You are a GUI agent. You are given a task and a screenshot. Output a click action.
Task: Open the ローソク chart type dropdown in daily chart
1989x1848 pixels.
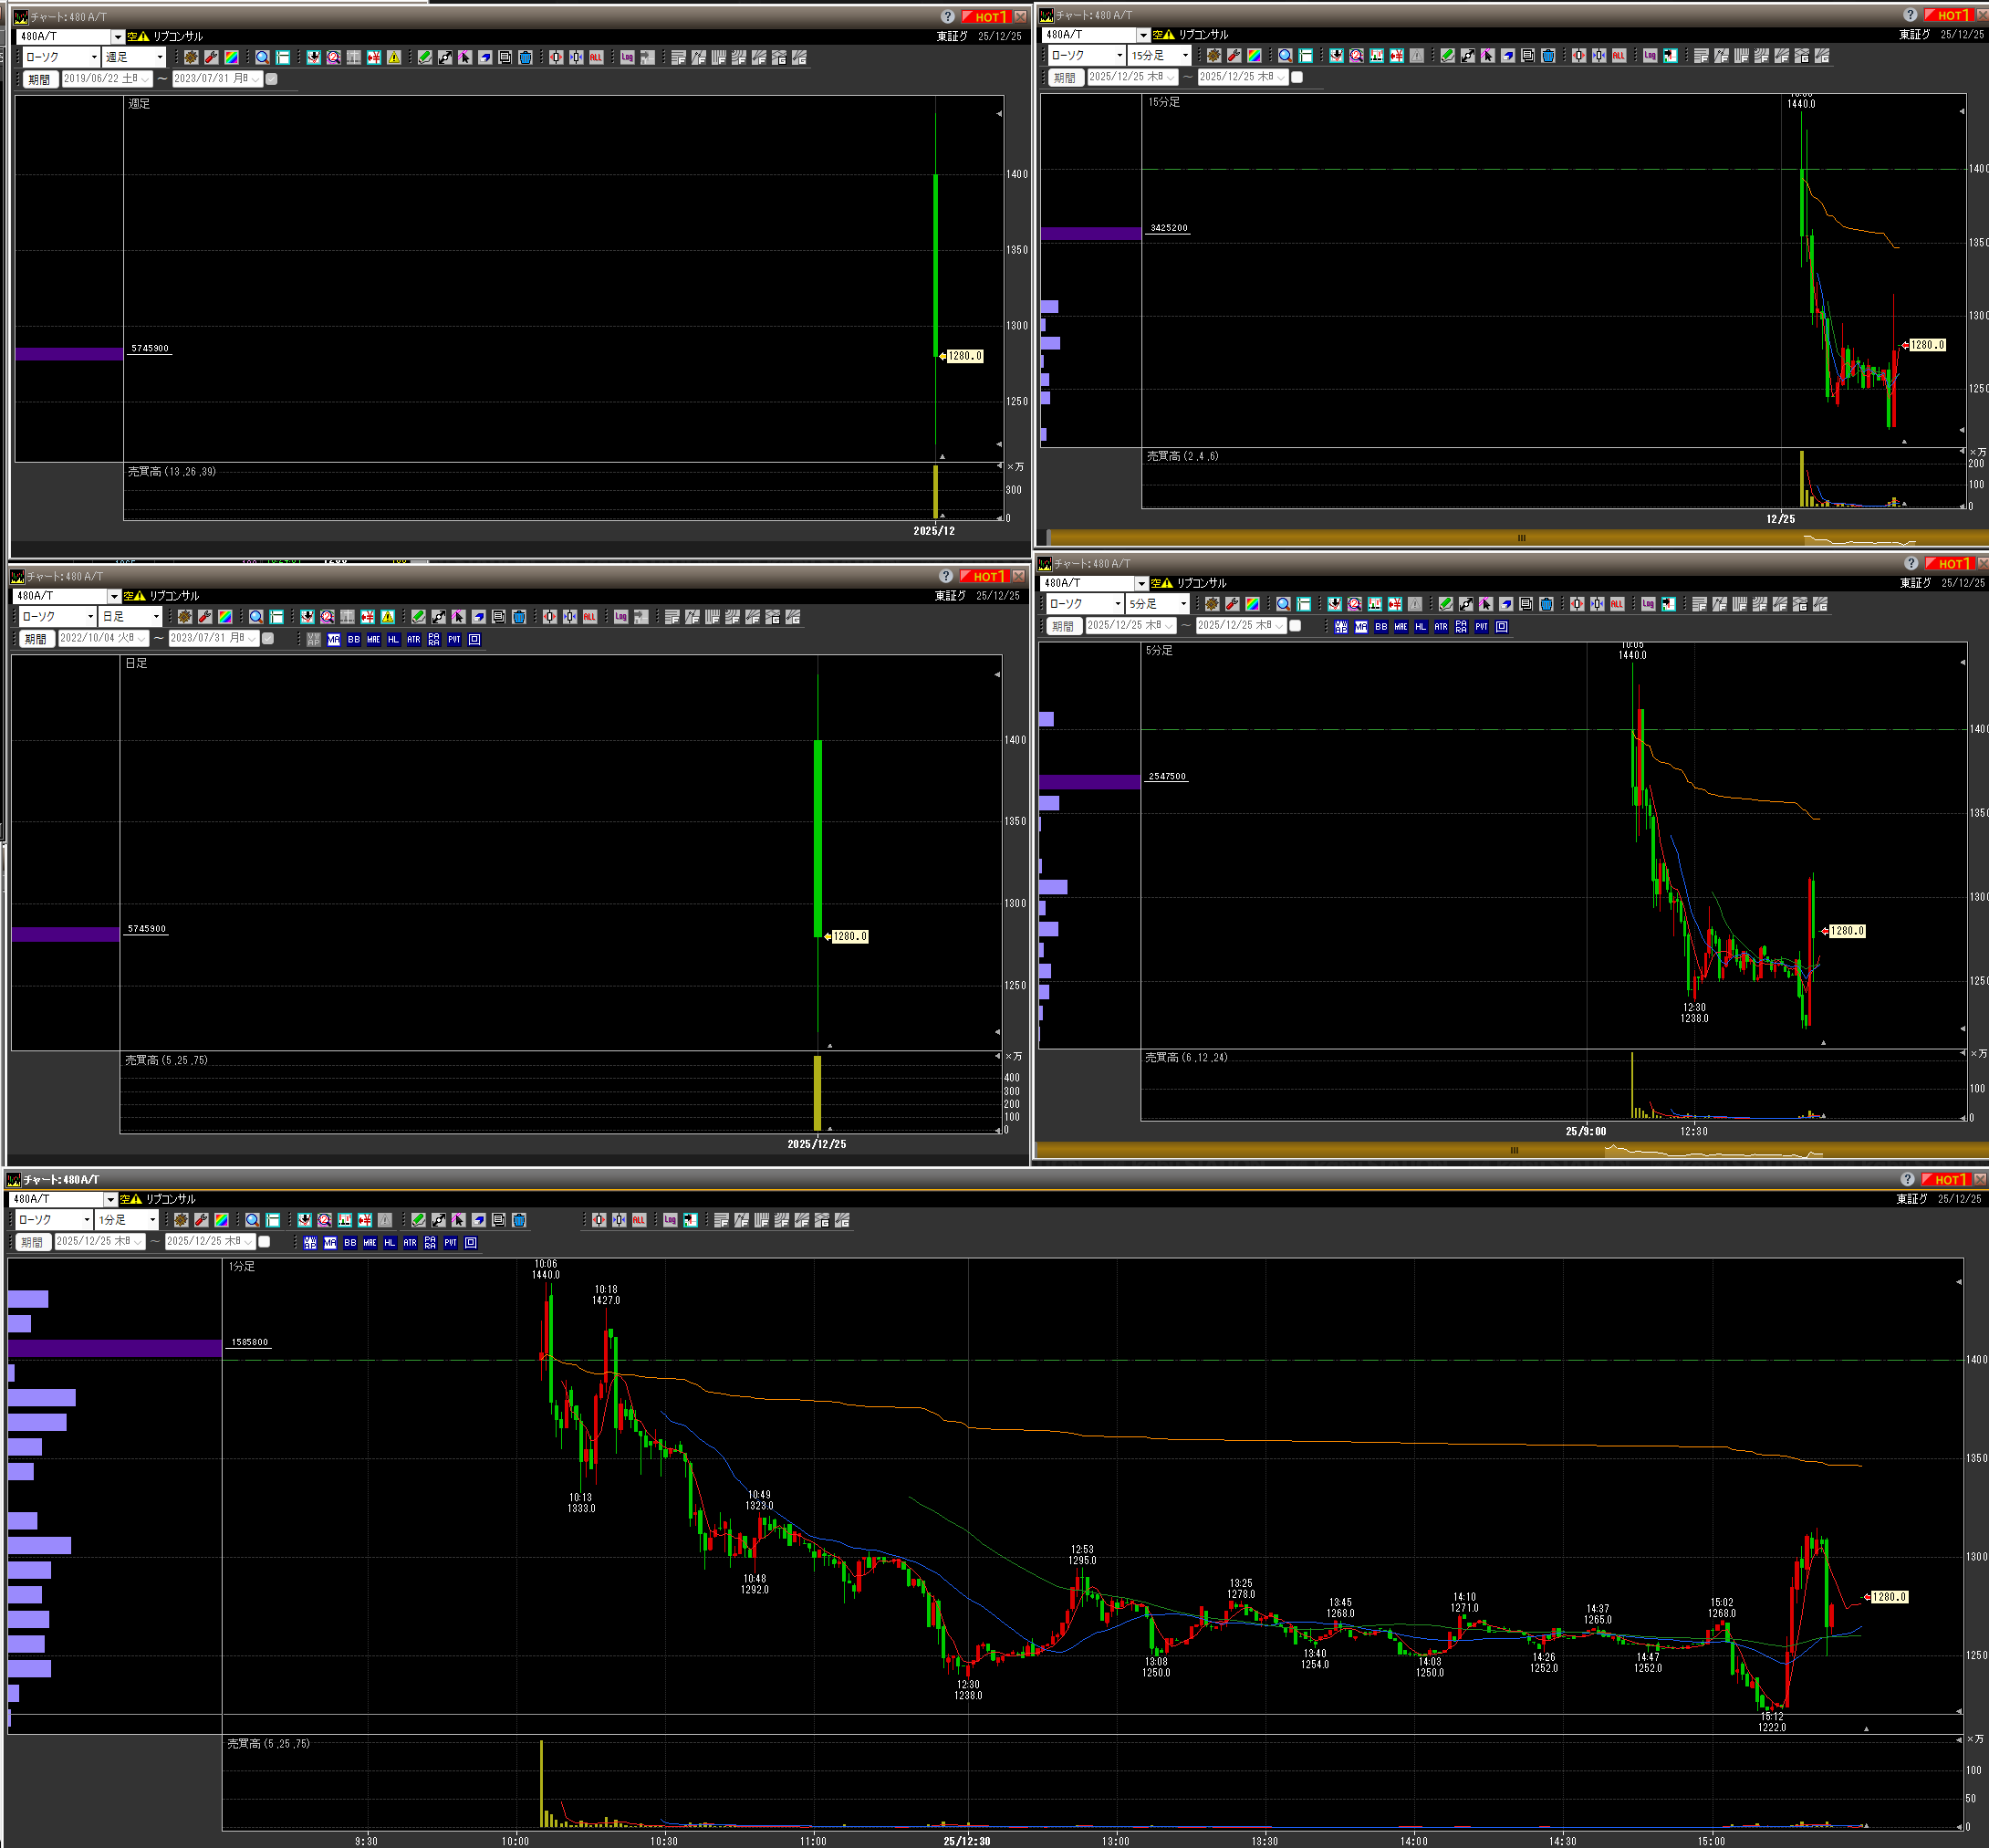(x=58, y=617)
